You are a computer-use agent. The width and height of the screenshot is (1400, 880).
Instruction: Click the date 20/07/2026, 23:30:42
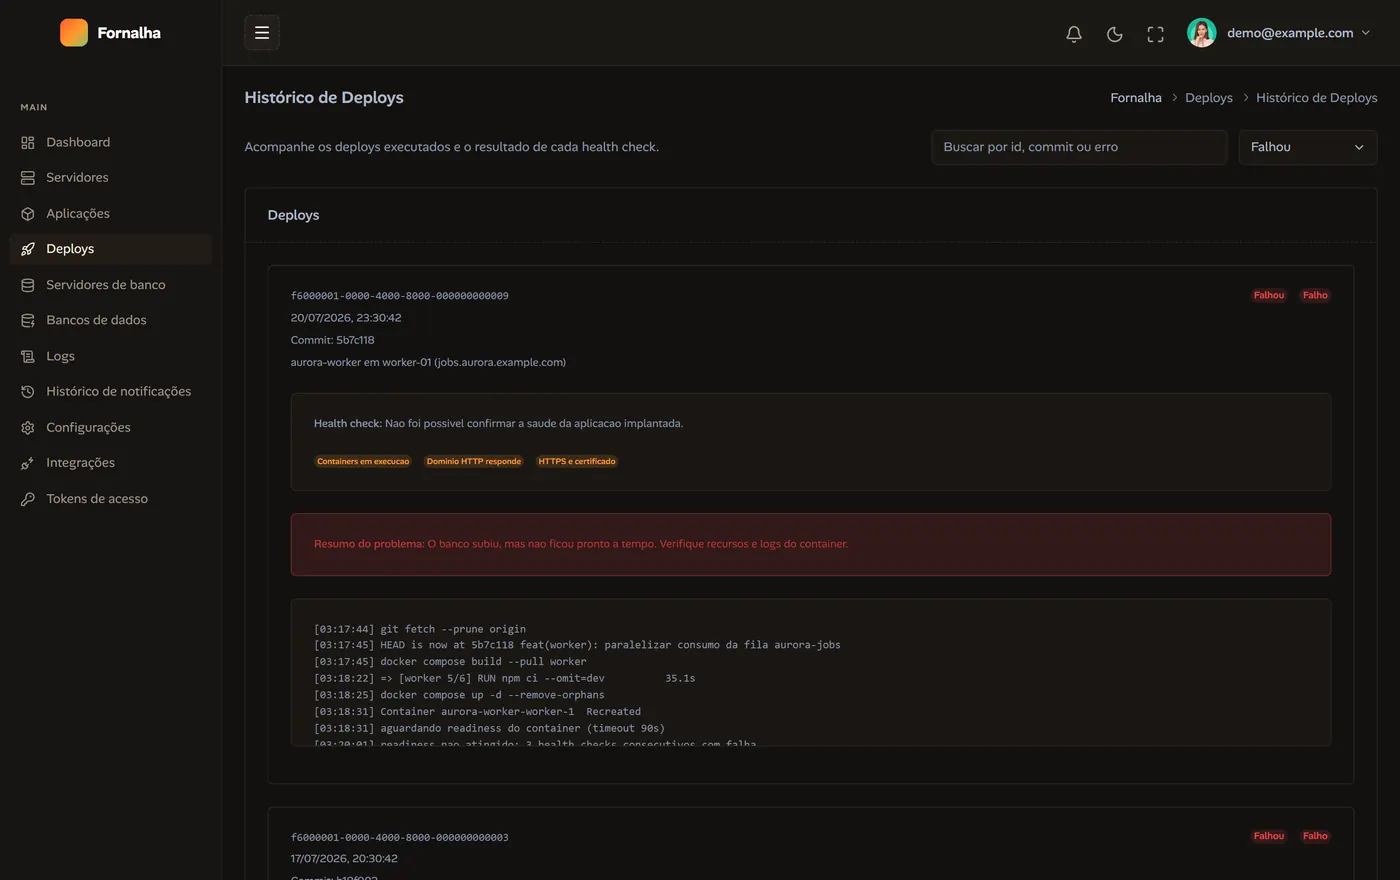click(x=346, y=318)
